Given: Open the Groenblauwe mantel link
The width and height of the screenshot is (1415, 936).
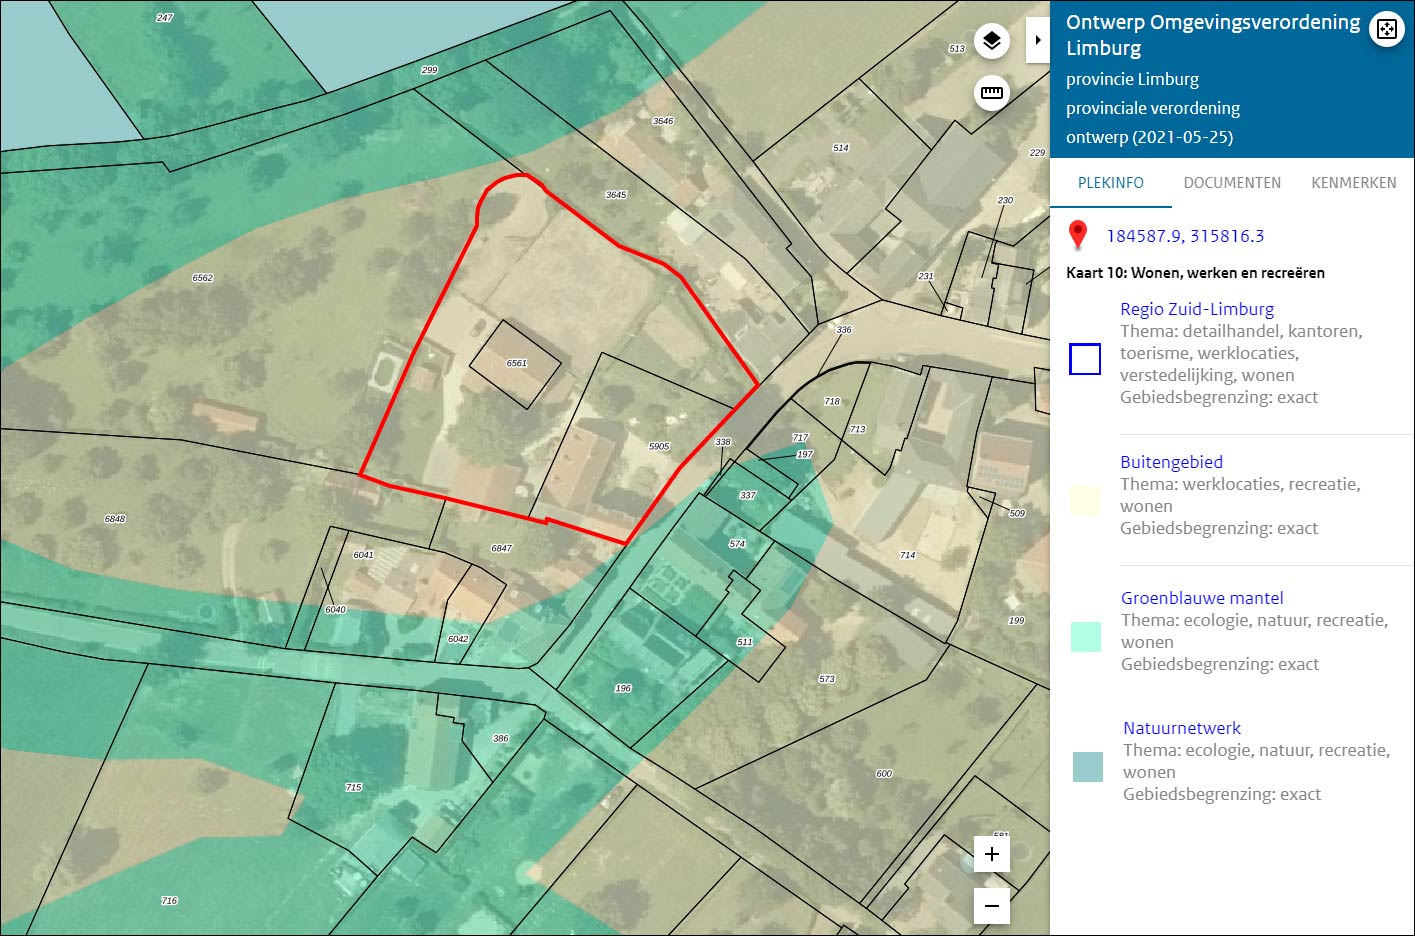Looking at the screenshot, I should 1202,598.
